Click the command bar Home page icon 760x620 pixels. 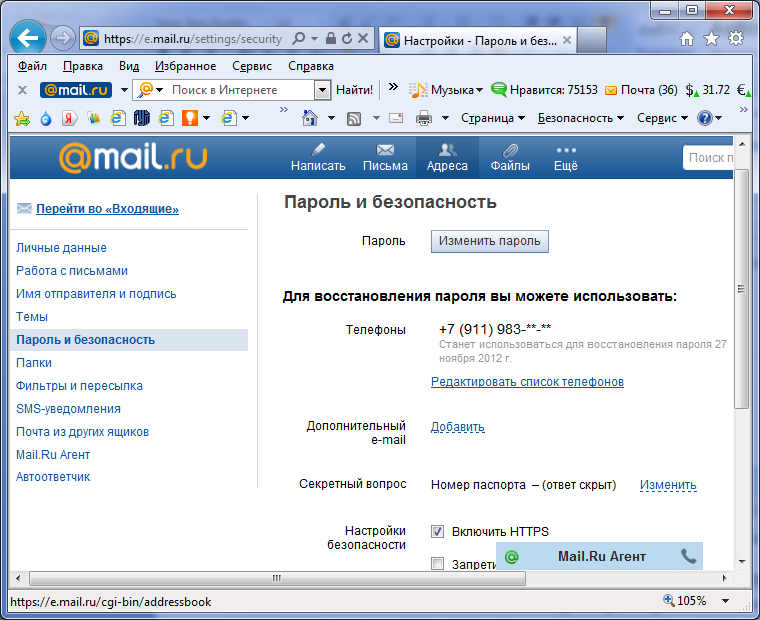pos(310,118)
